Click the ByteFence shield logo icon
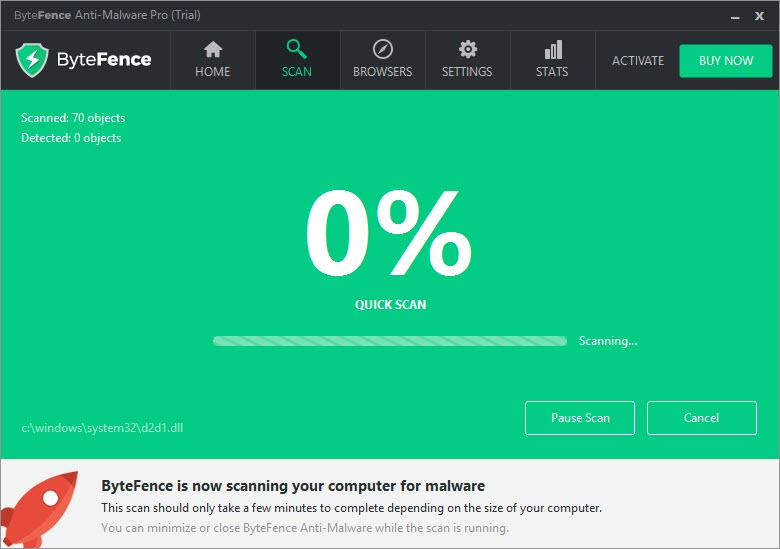Screen dimensions: 780x549 pos(32,60)
